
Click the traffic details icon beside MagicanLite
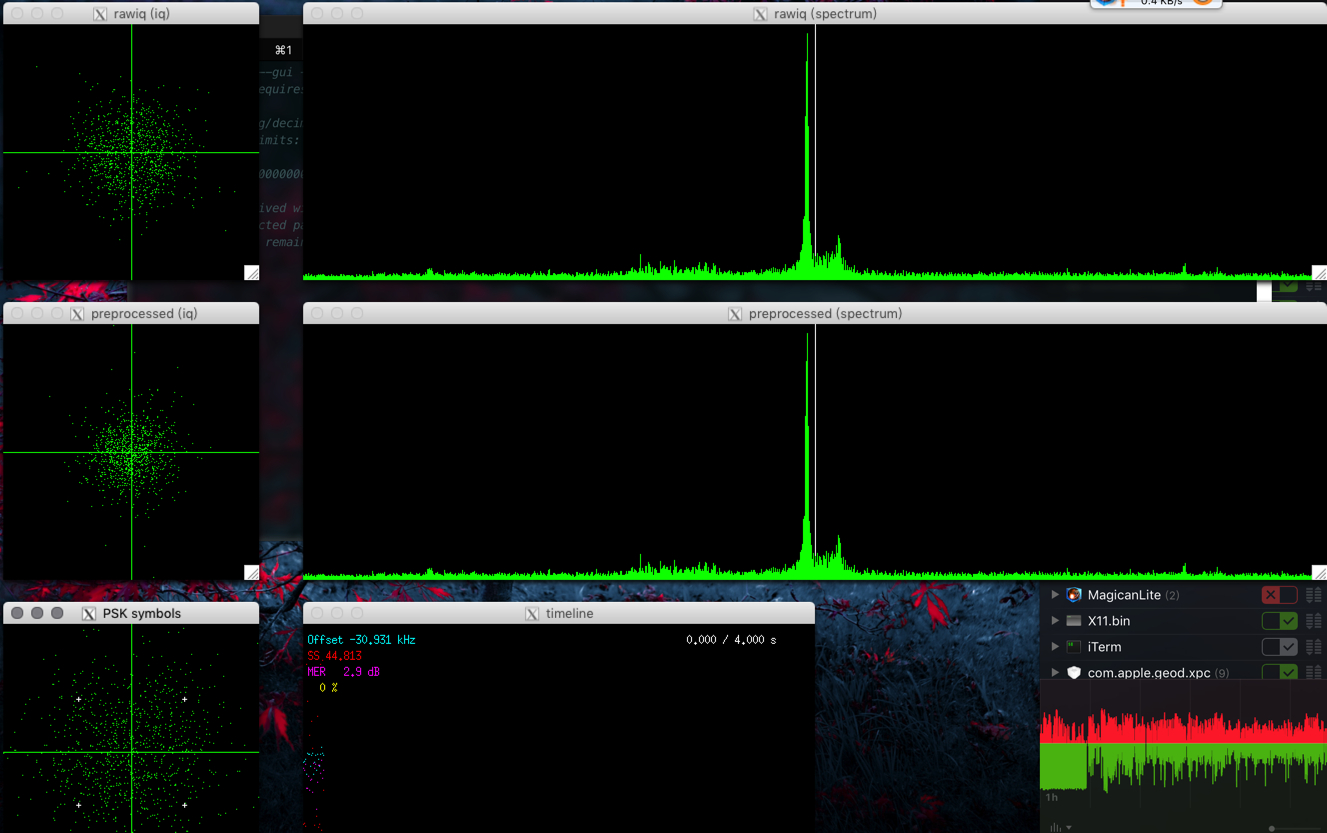1314,595
